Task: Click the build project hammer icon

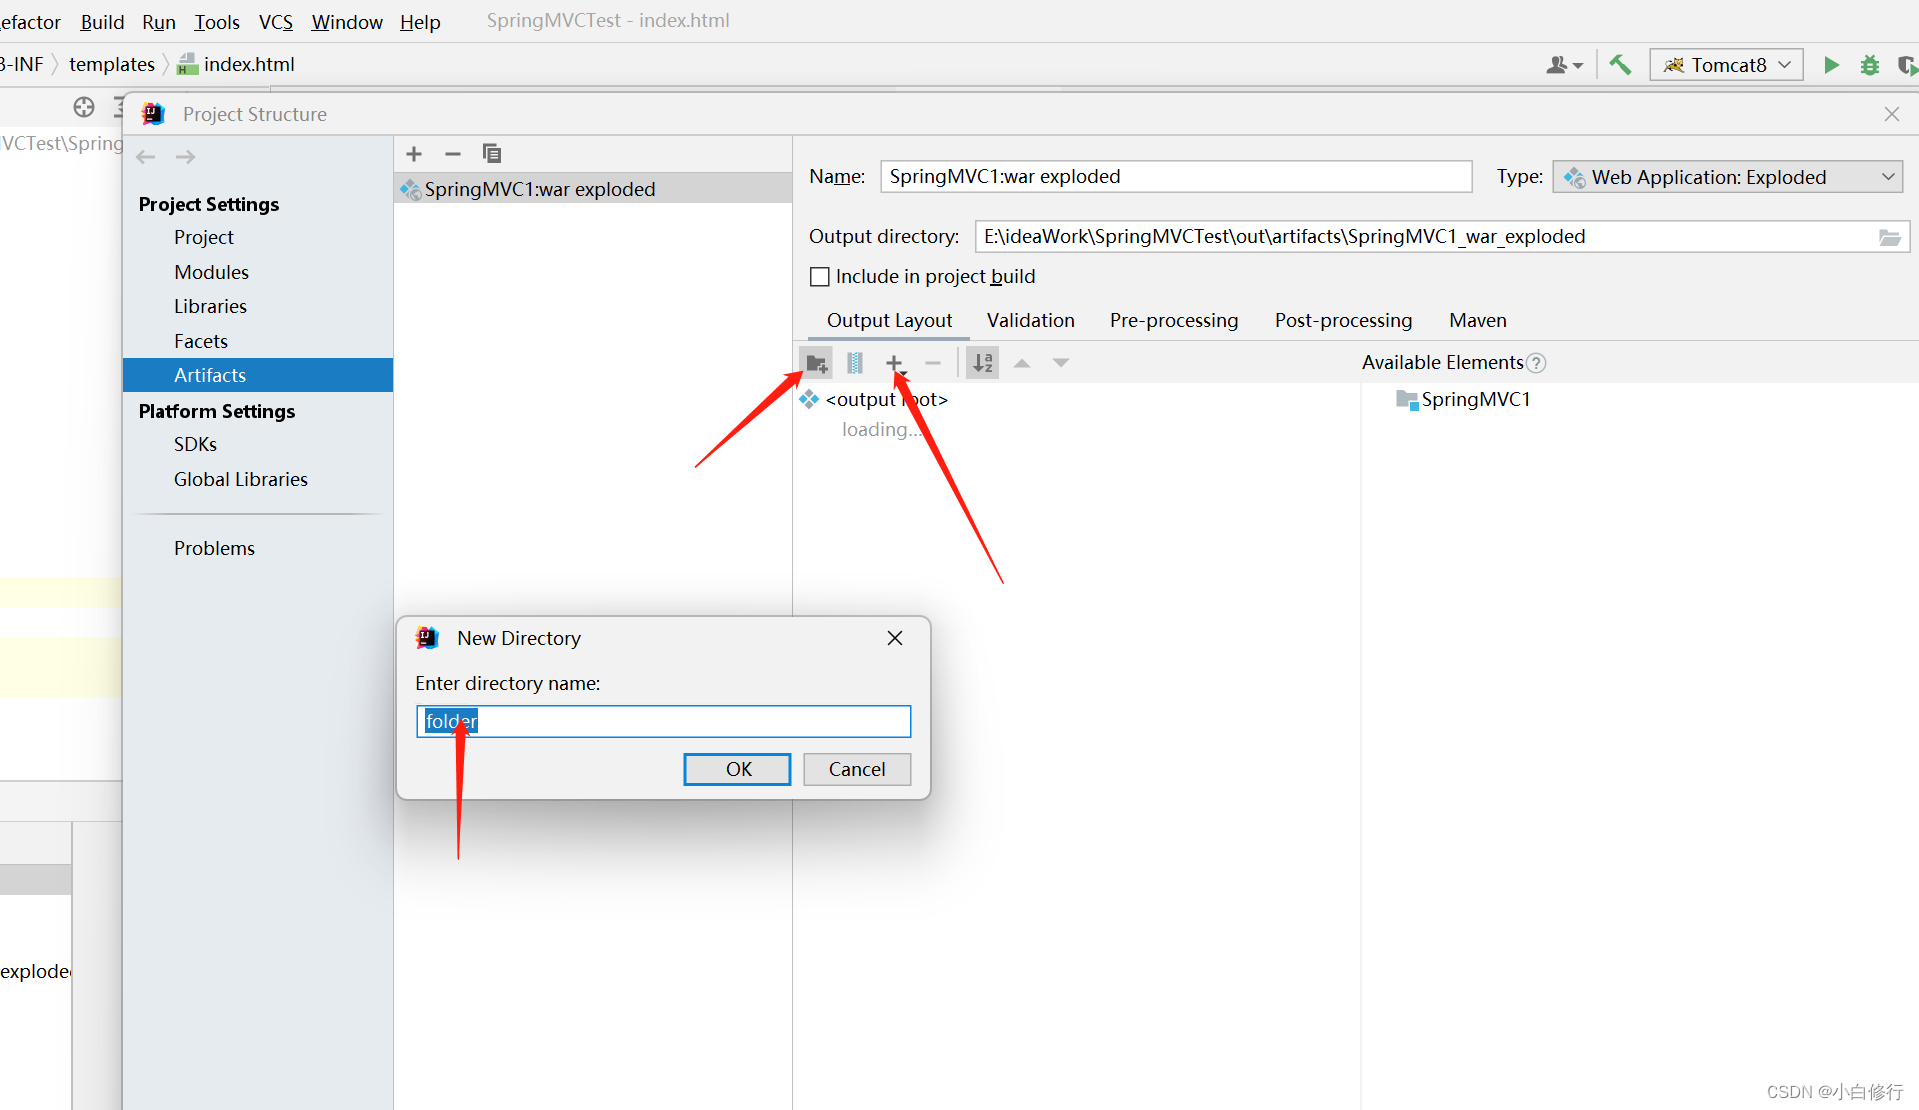Action: (x=1620, y=65)
